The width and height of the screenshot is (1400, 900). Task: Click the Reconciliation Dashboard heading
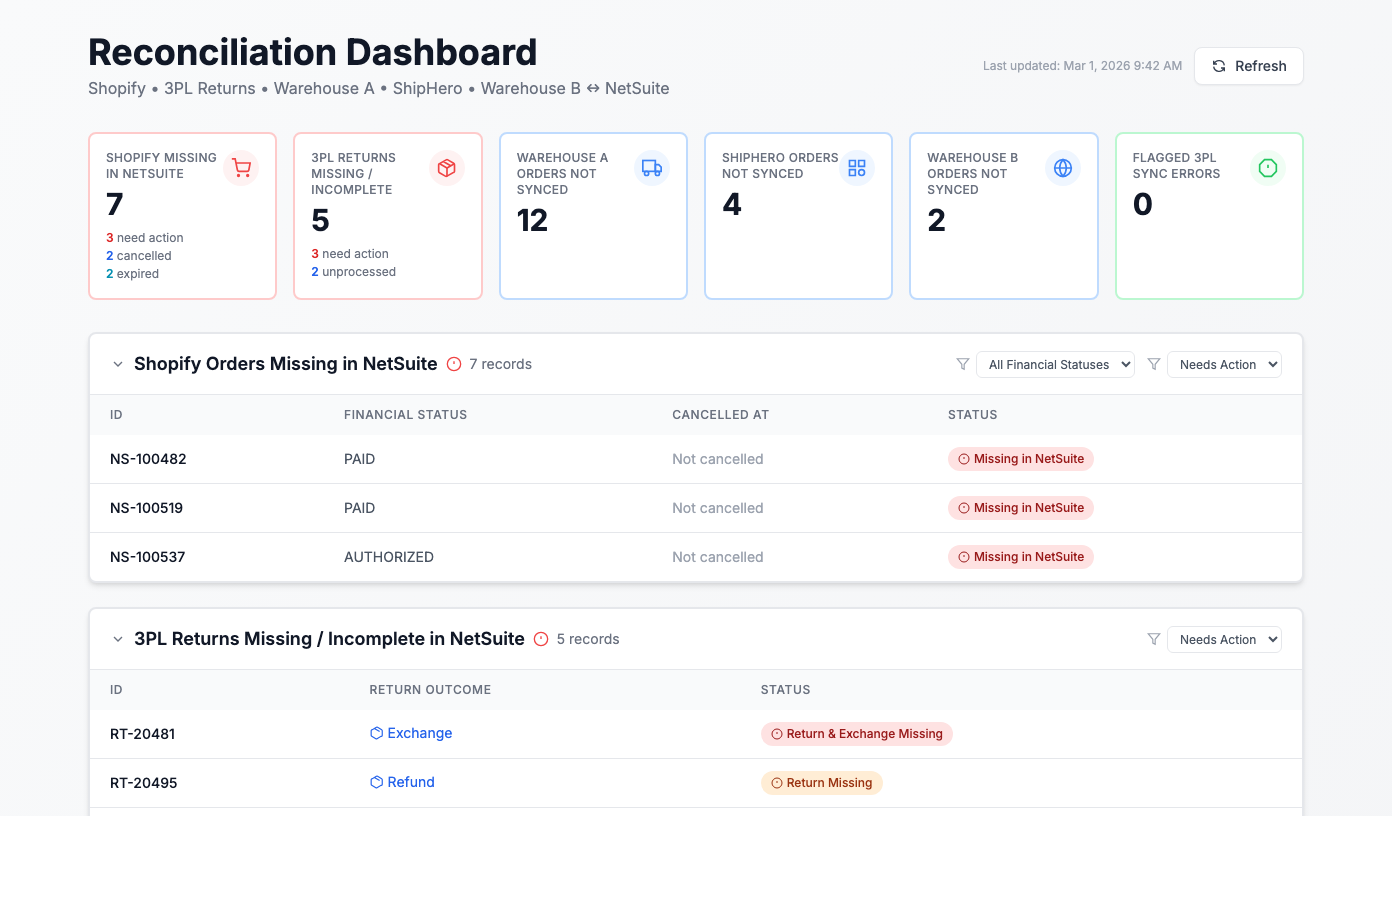313,52
